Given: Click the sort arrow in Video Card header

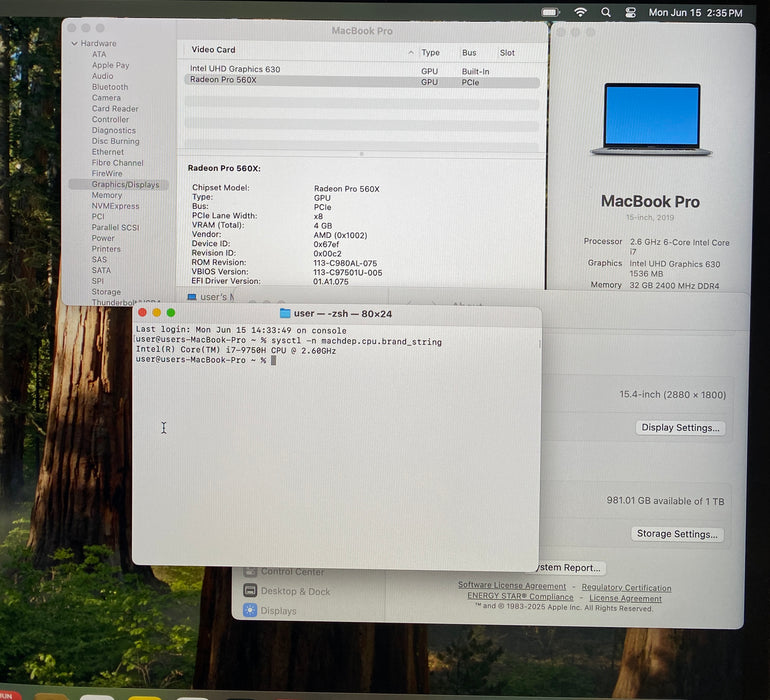Looking at the screenshot, I should (x=411, y=52).
